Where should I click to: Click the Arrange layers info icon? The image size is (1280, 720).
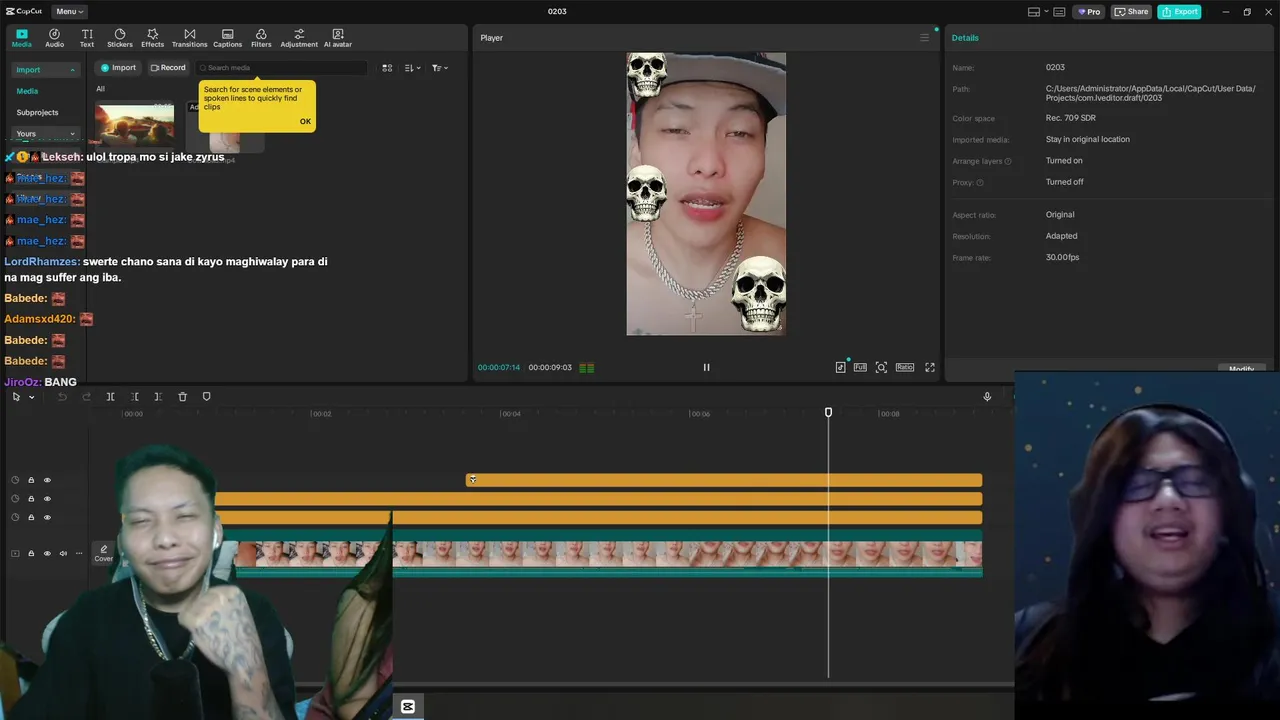click(1008, 161)
